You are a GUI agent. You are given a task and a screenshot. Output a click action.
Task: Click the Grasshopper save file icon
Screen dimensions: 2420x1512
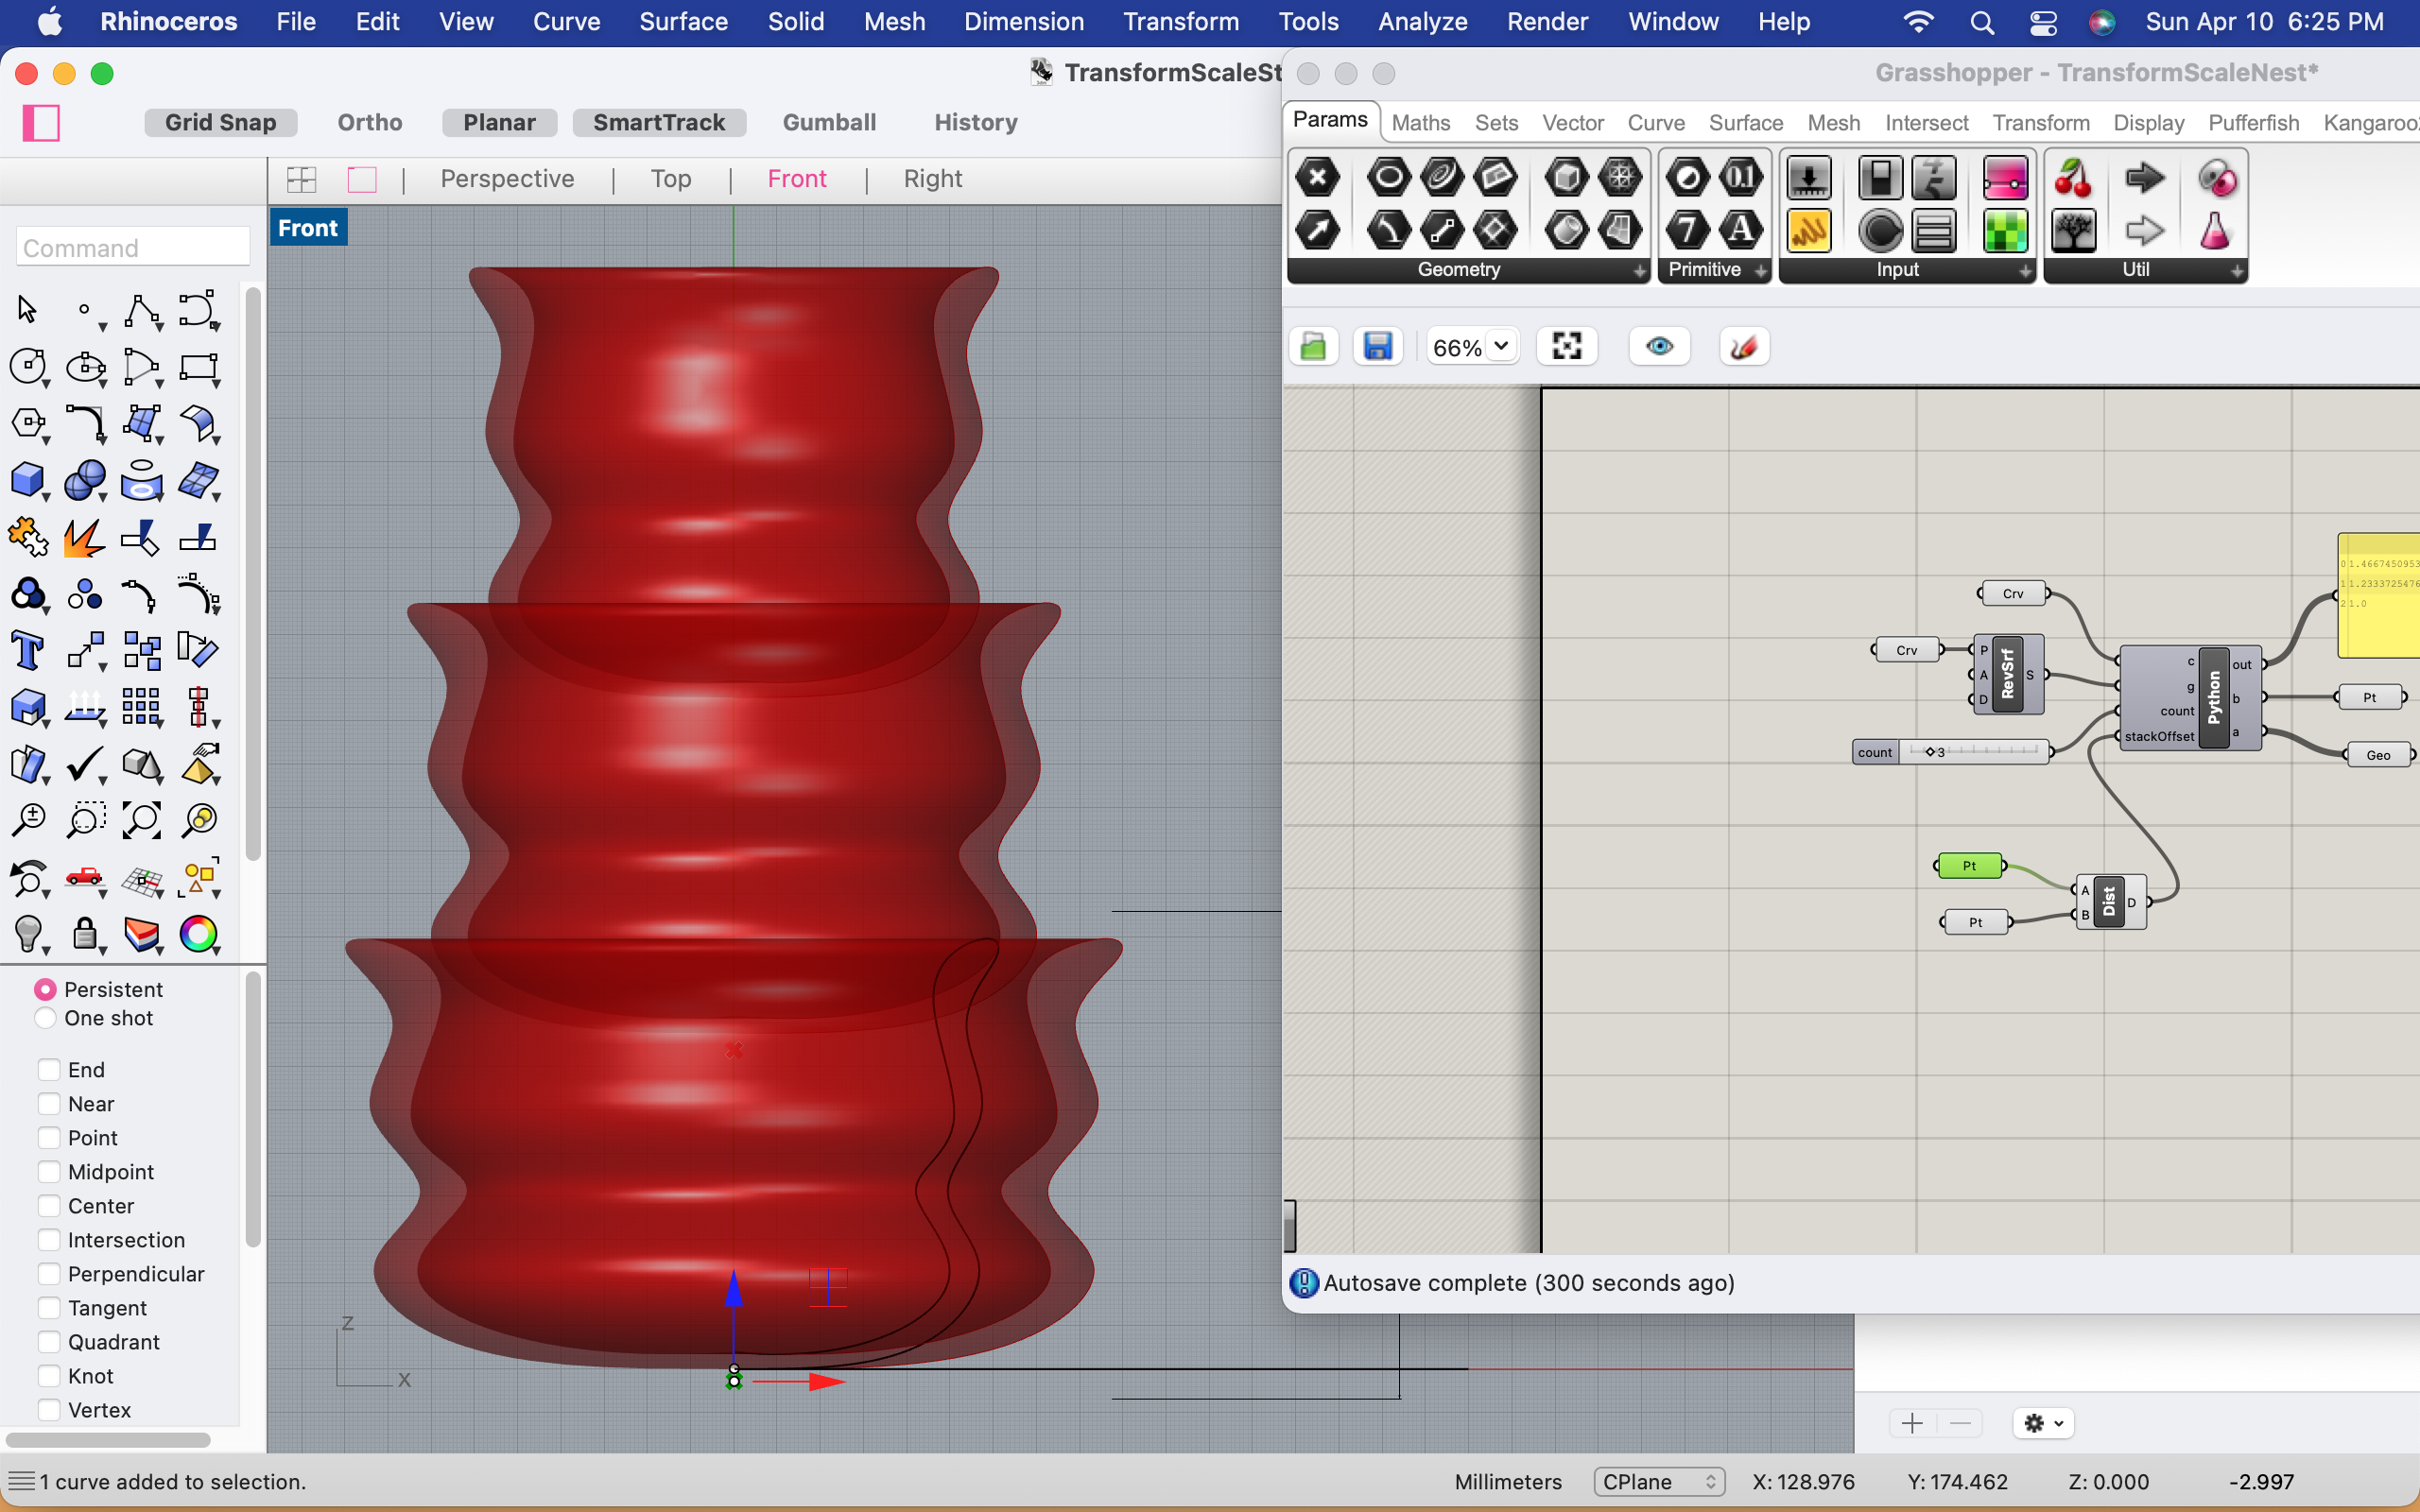pos(1378,347)
